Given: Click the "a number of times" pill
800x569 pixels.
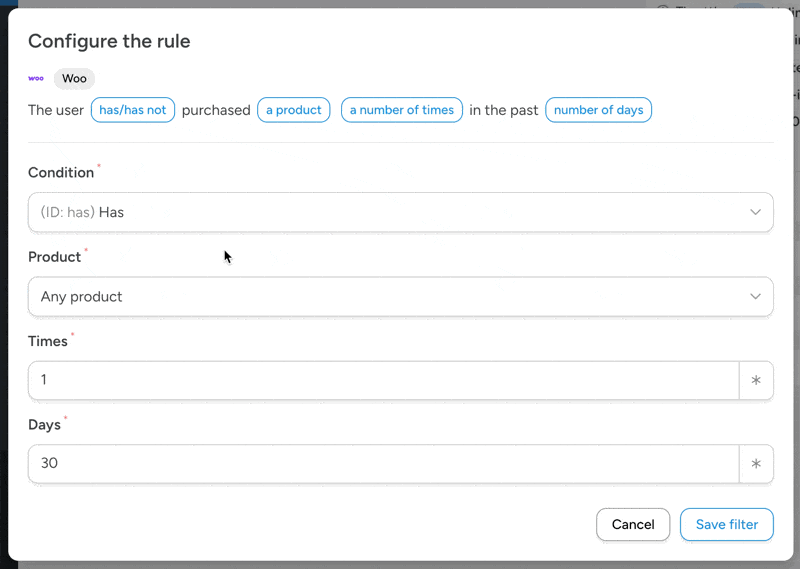Looking at the screenshot, I should [401, 110].
